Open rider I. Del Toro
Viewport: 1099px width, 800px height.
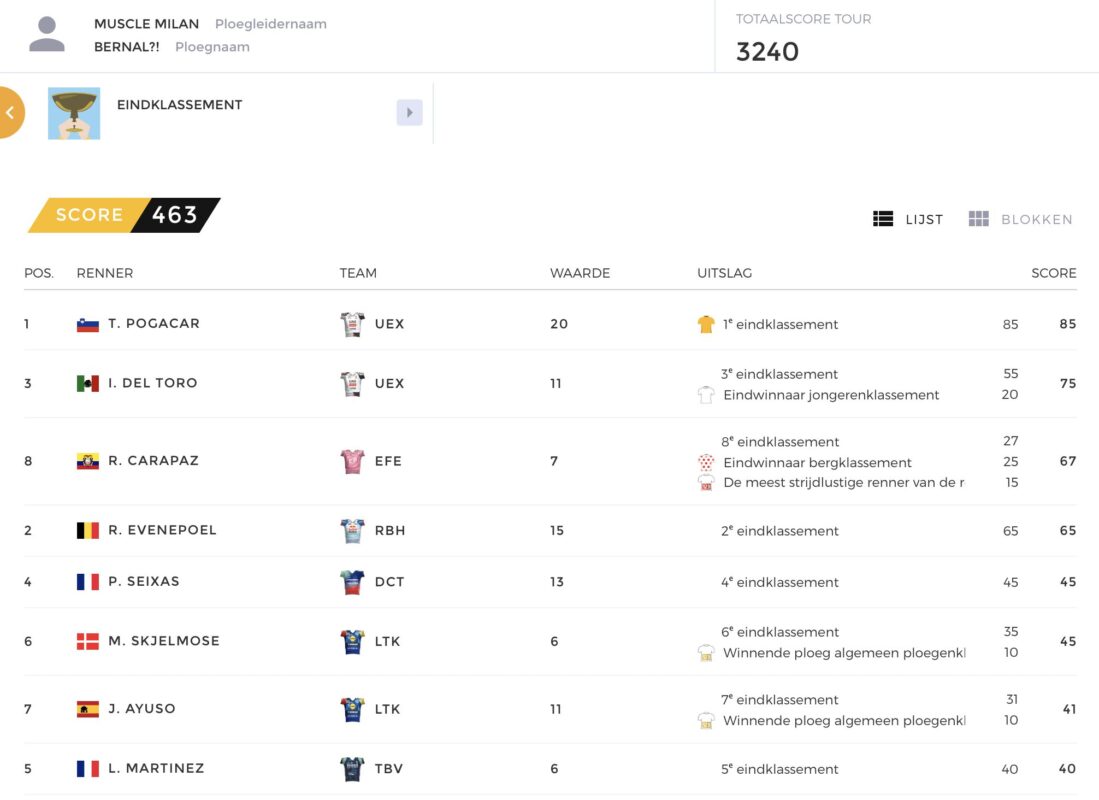point(153,383)
